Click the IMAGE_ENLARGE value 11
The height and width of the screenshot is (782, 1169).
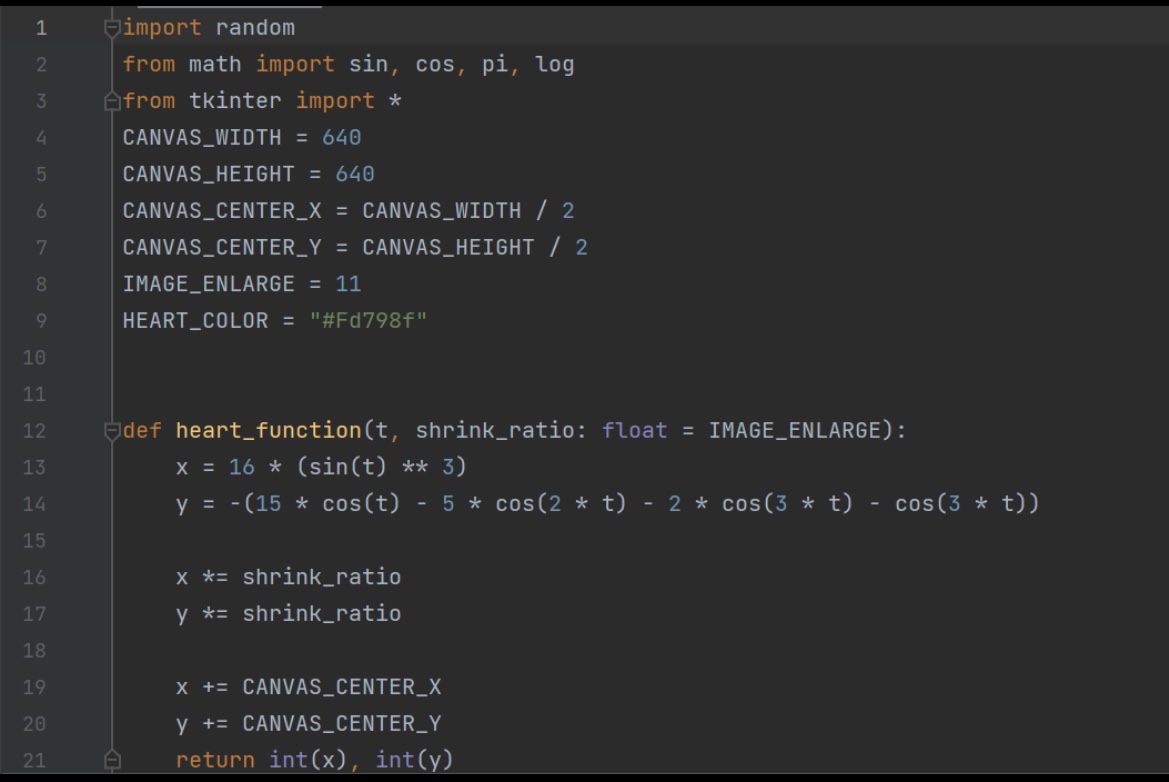pyautogui.click(x=348, y=284)
